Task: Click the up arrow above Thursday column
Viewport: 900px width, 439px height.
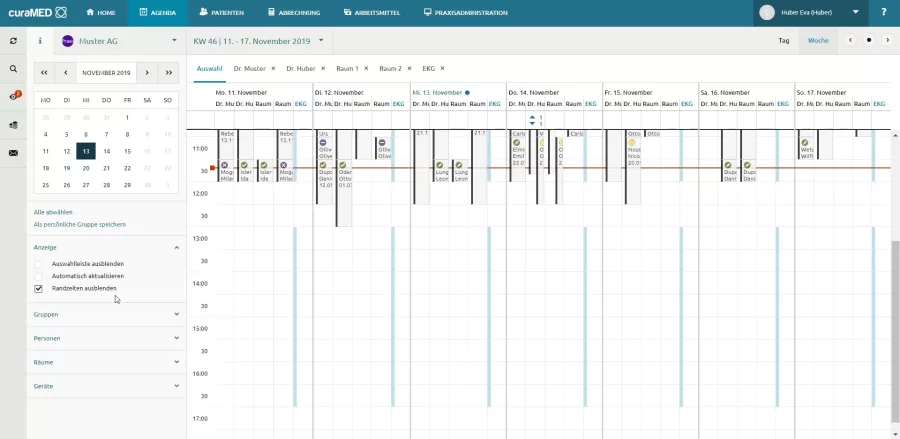Action: coord(532,118)
